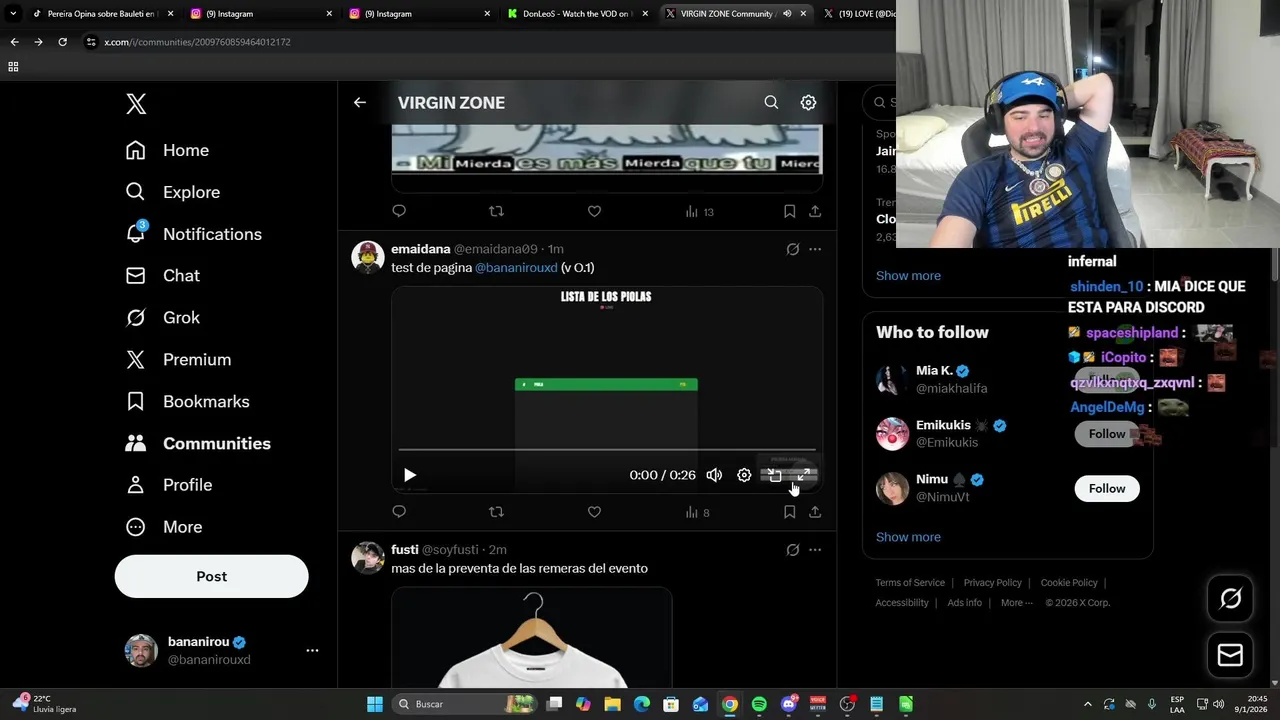Open the Grok floating button
The image size is (1280, 720).
click(x=1230, y=598)
